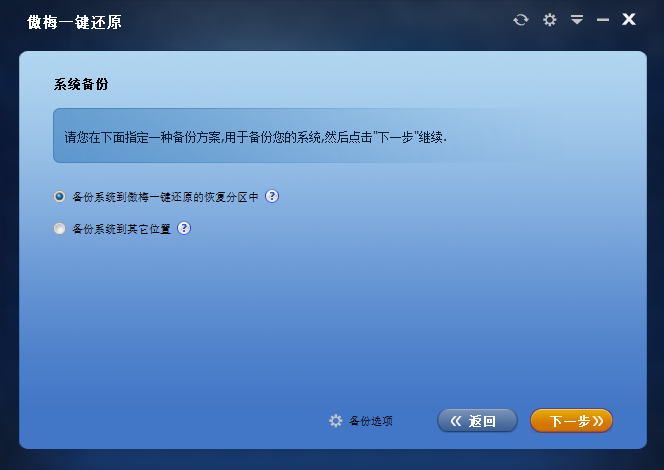Click the refresh arrows icon in title bar
Image resolution: width=664 pixels, height=470 pixels.
coord(521,19)
